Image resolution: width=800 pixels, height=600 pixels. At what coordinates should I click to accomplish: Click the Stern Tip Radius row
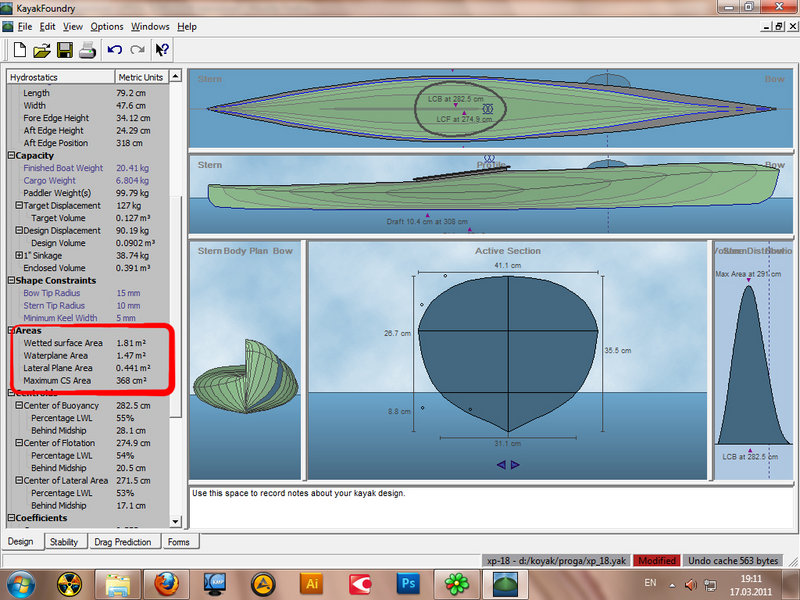click(88, 306)
